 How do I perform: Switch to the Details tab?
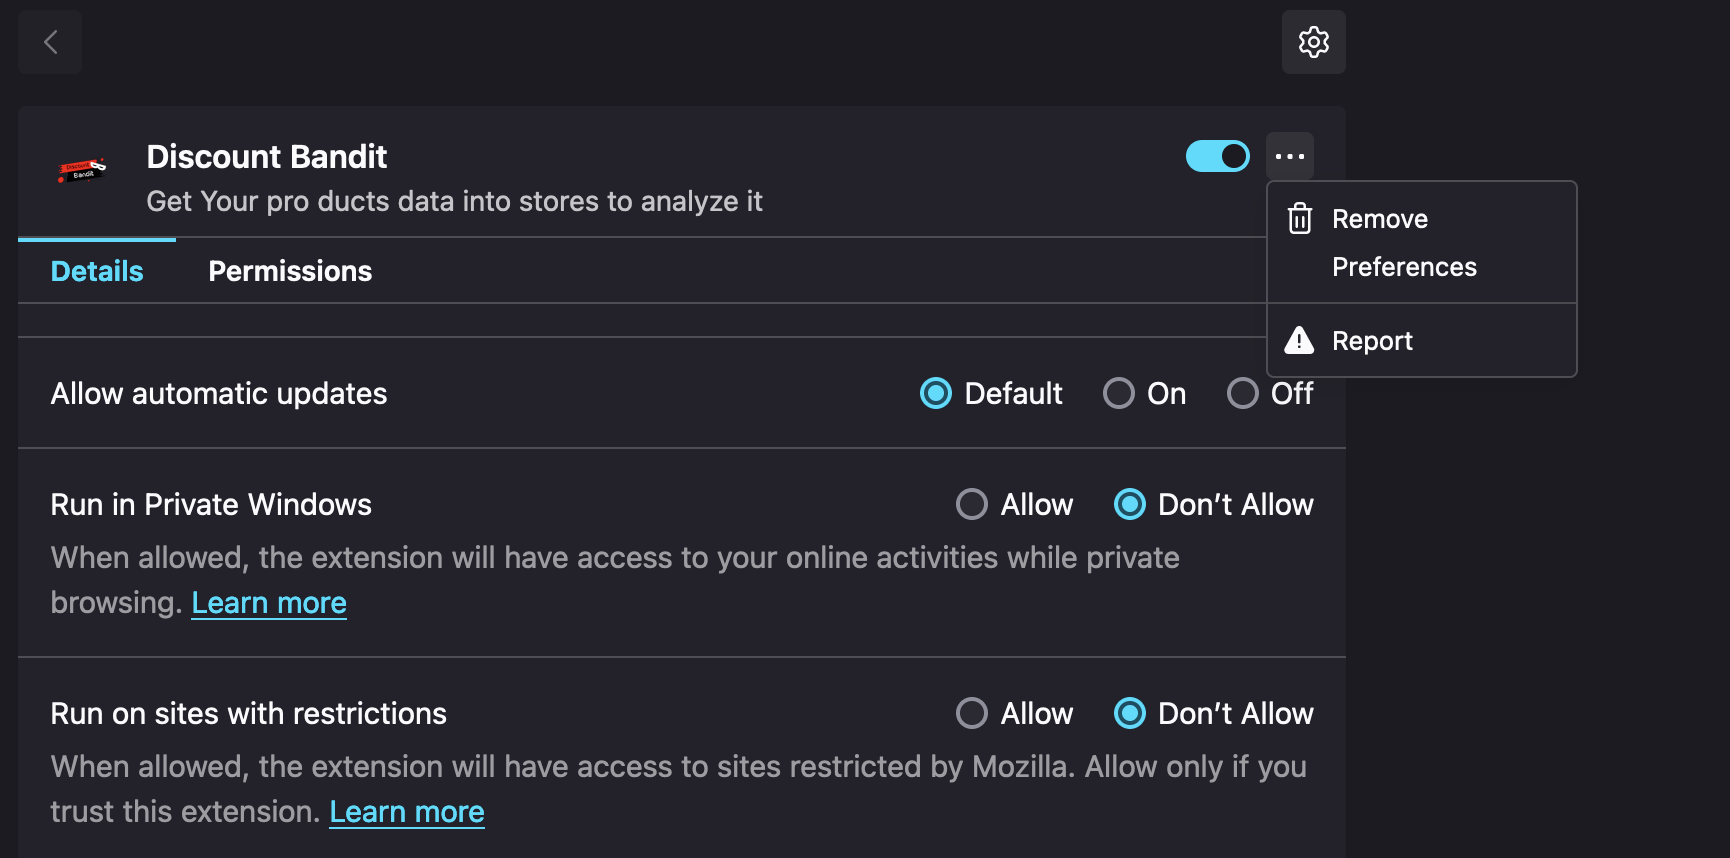pos(97,271)
